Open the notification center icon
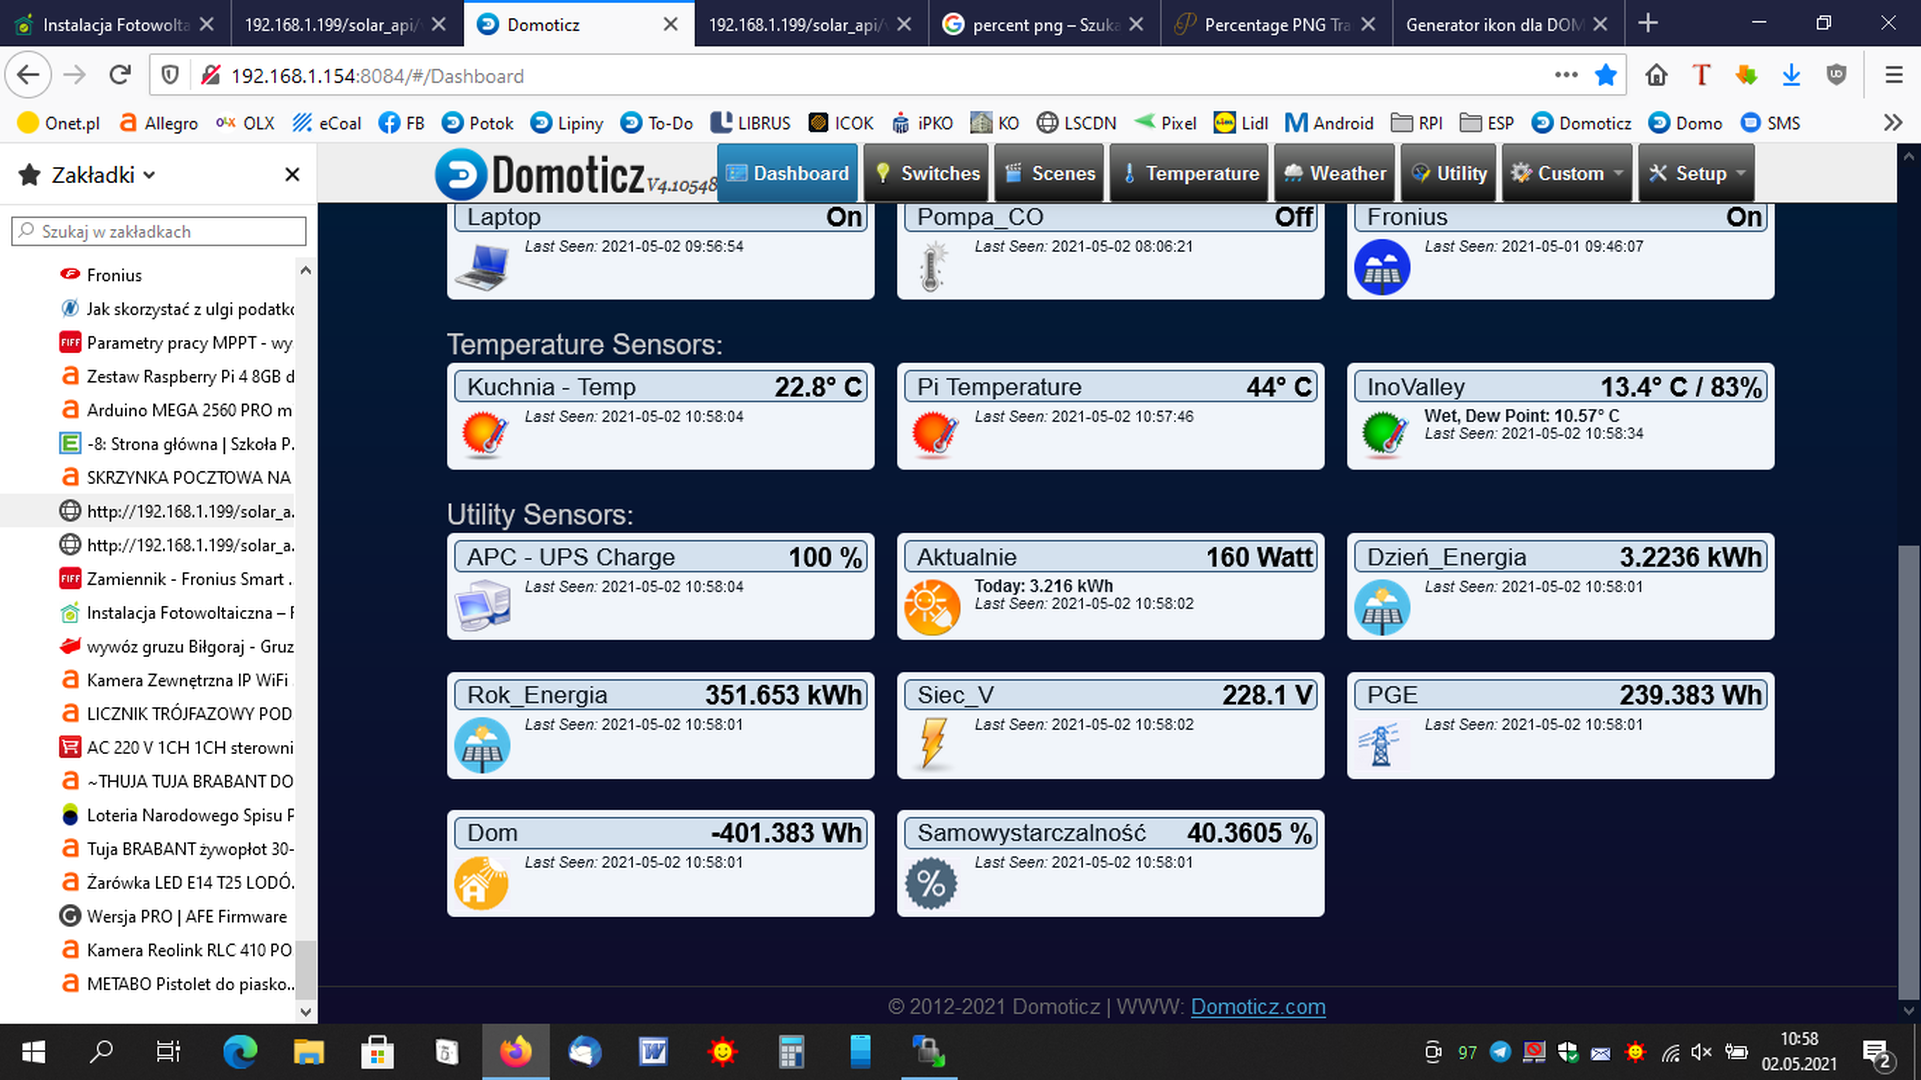 pos(1877,1052)
